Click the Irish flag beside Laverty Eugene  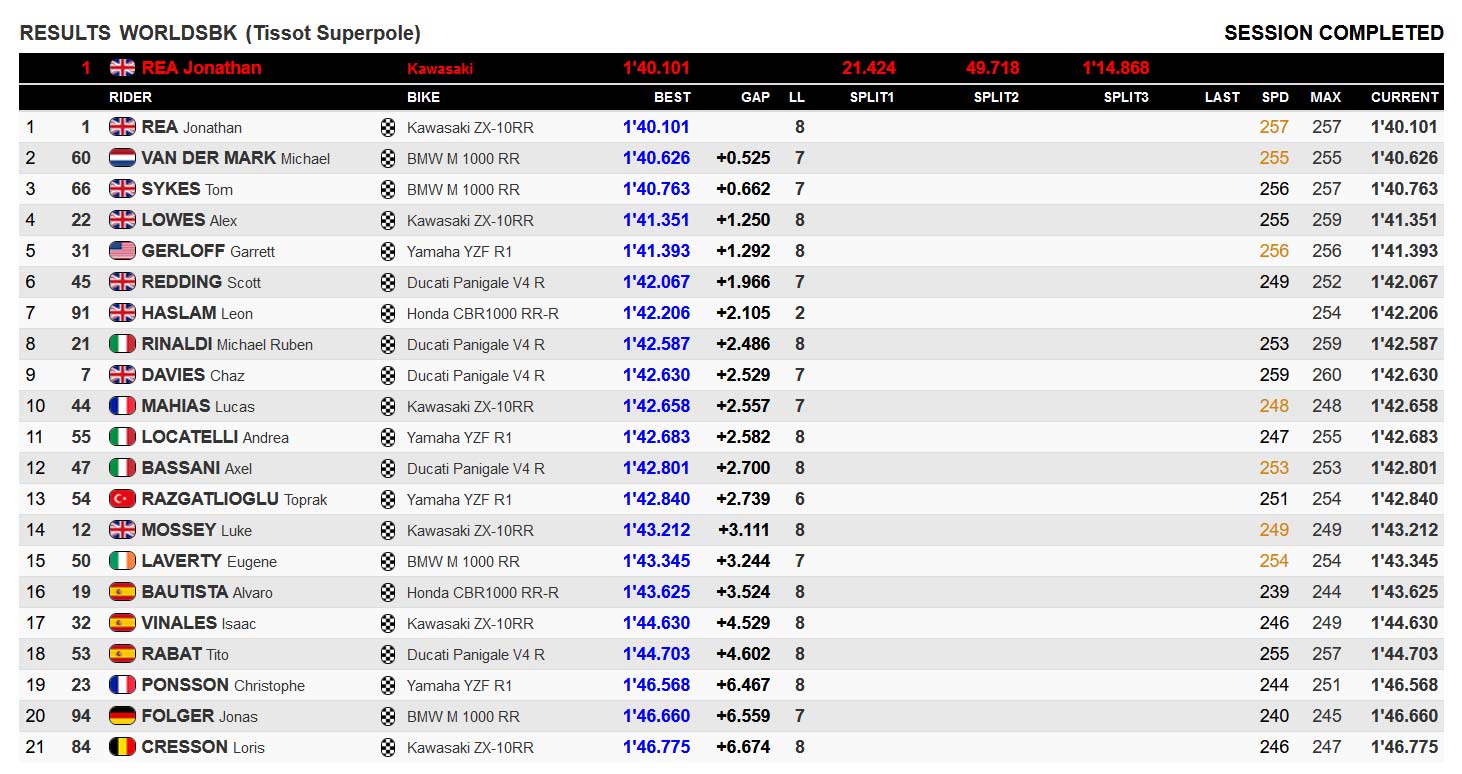point(122,561)
